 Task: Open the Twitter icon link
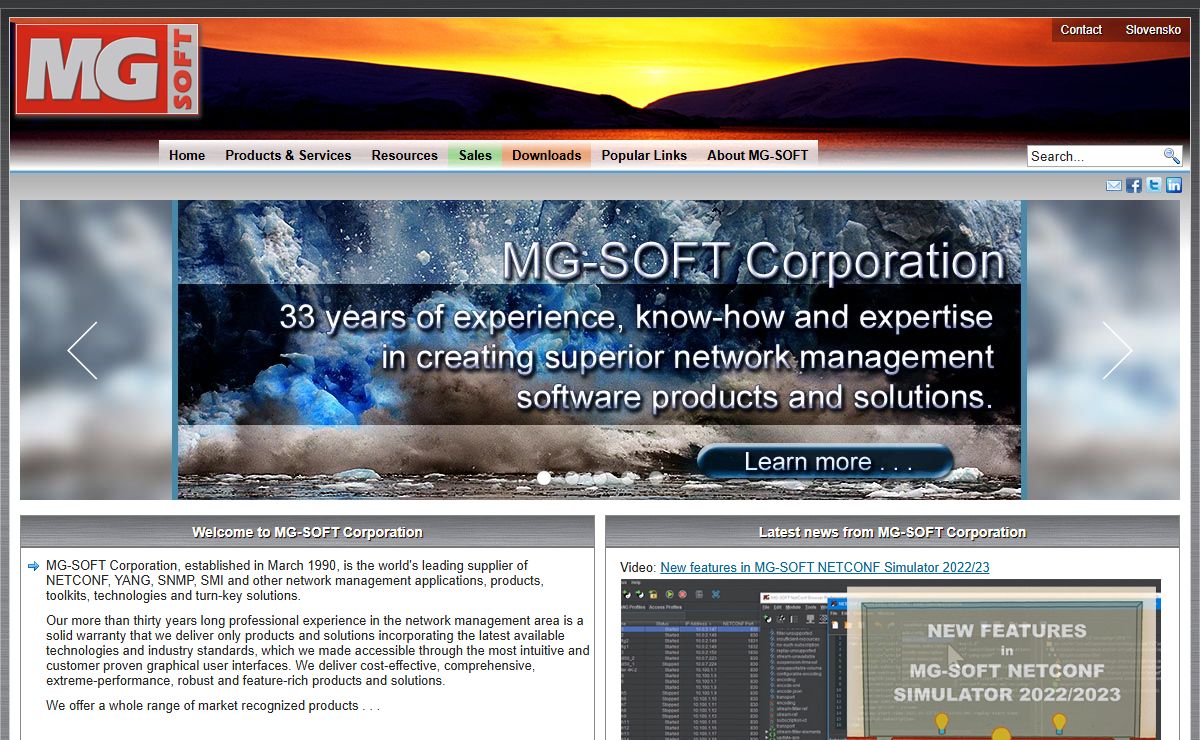[1154, 185]
